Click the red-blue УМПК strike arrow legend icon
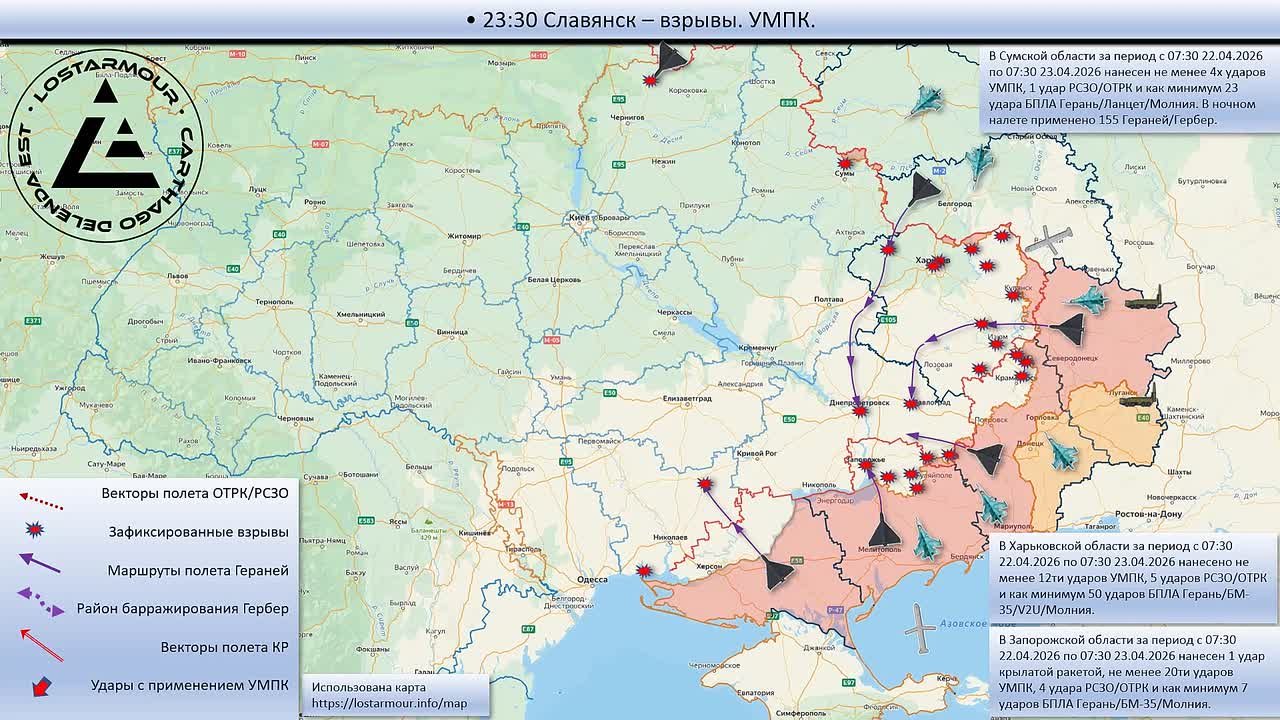This screenshot has width=1280, height=720. tap(41, 686)
